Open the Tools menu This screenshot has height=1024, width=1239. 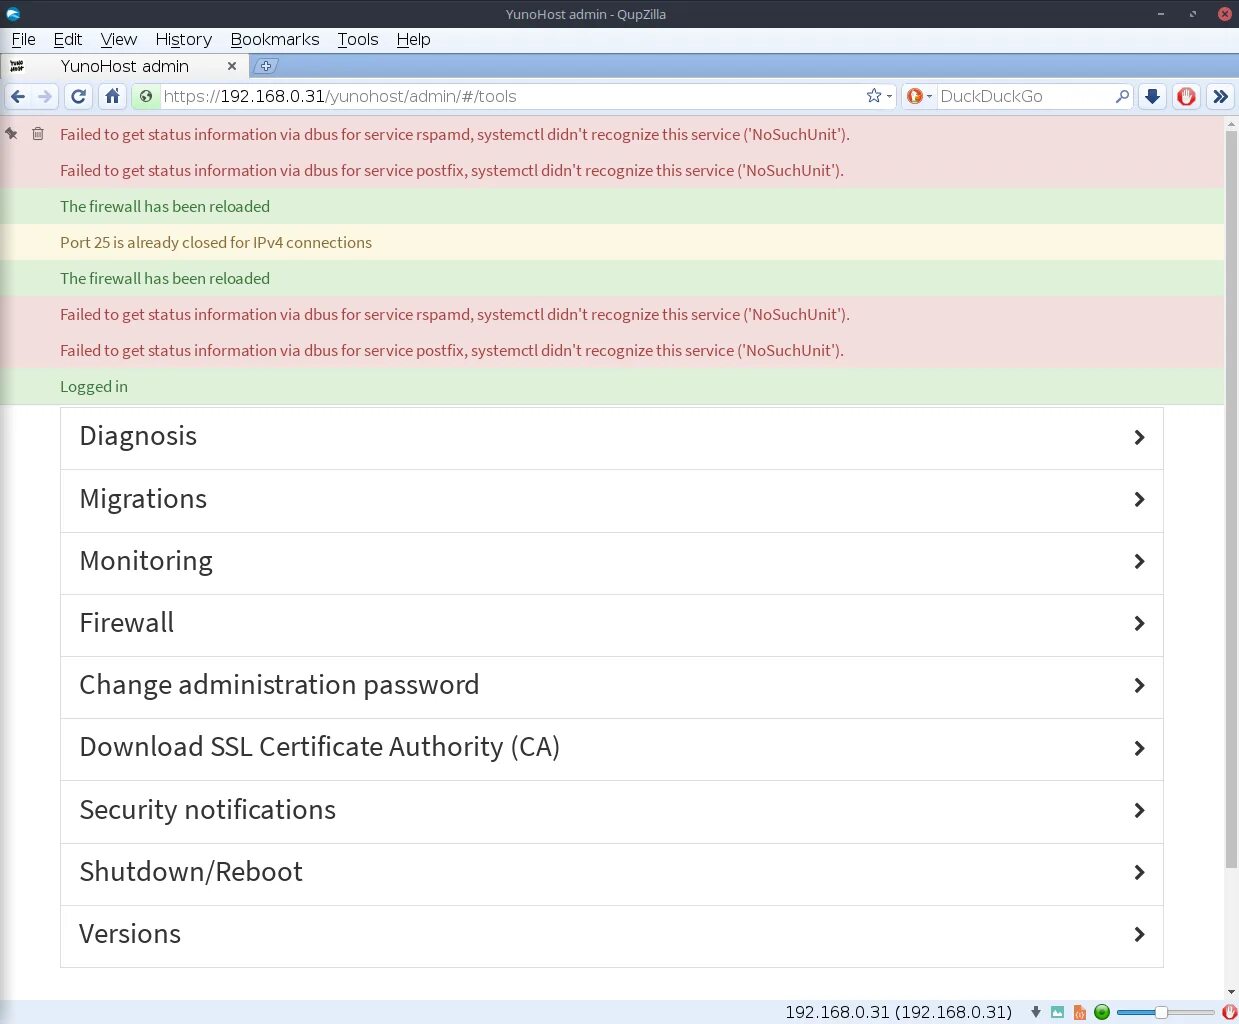pyautogui.click(x=358, y=39)
